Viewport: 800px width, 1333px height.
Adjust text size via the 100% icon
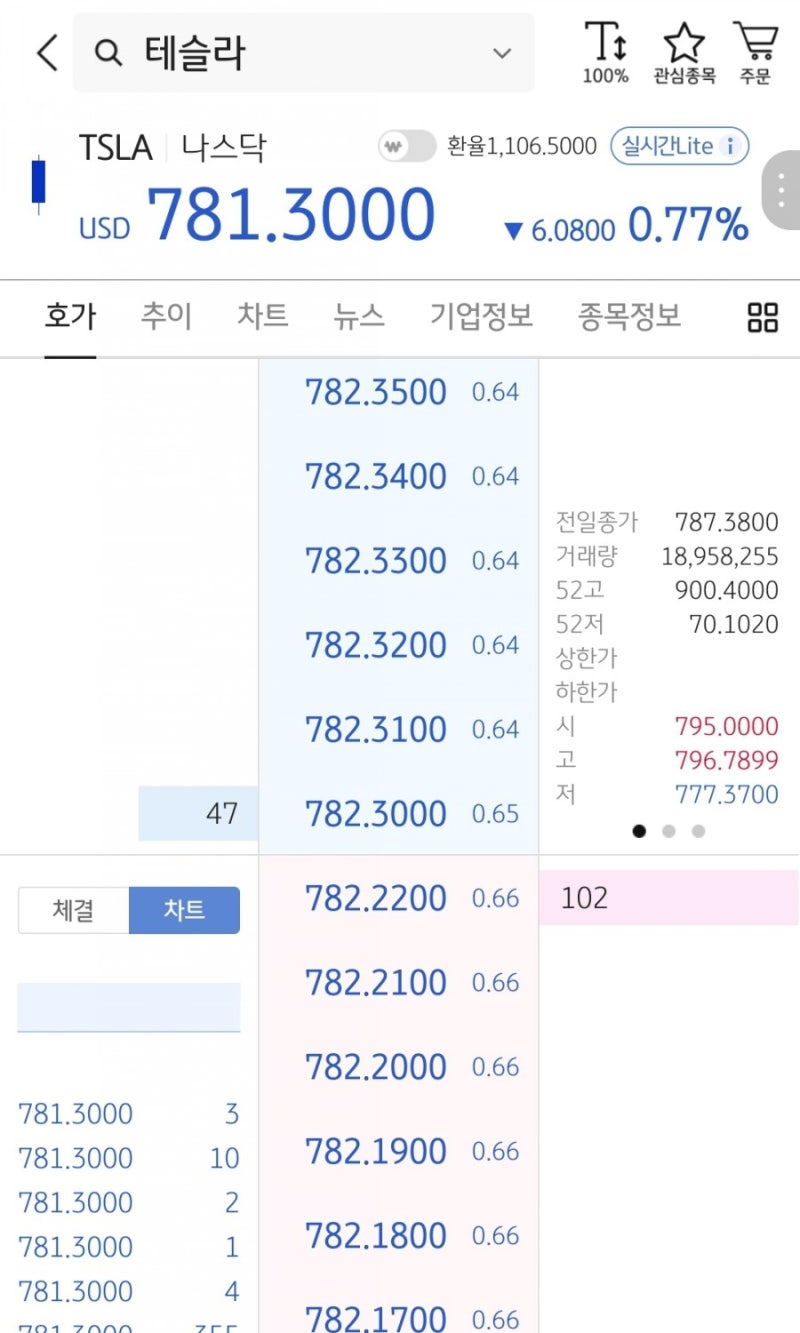coord(604,48)
